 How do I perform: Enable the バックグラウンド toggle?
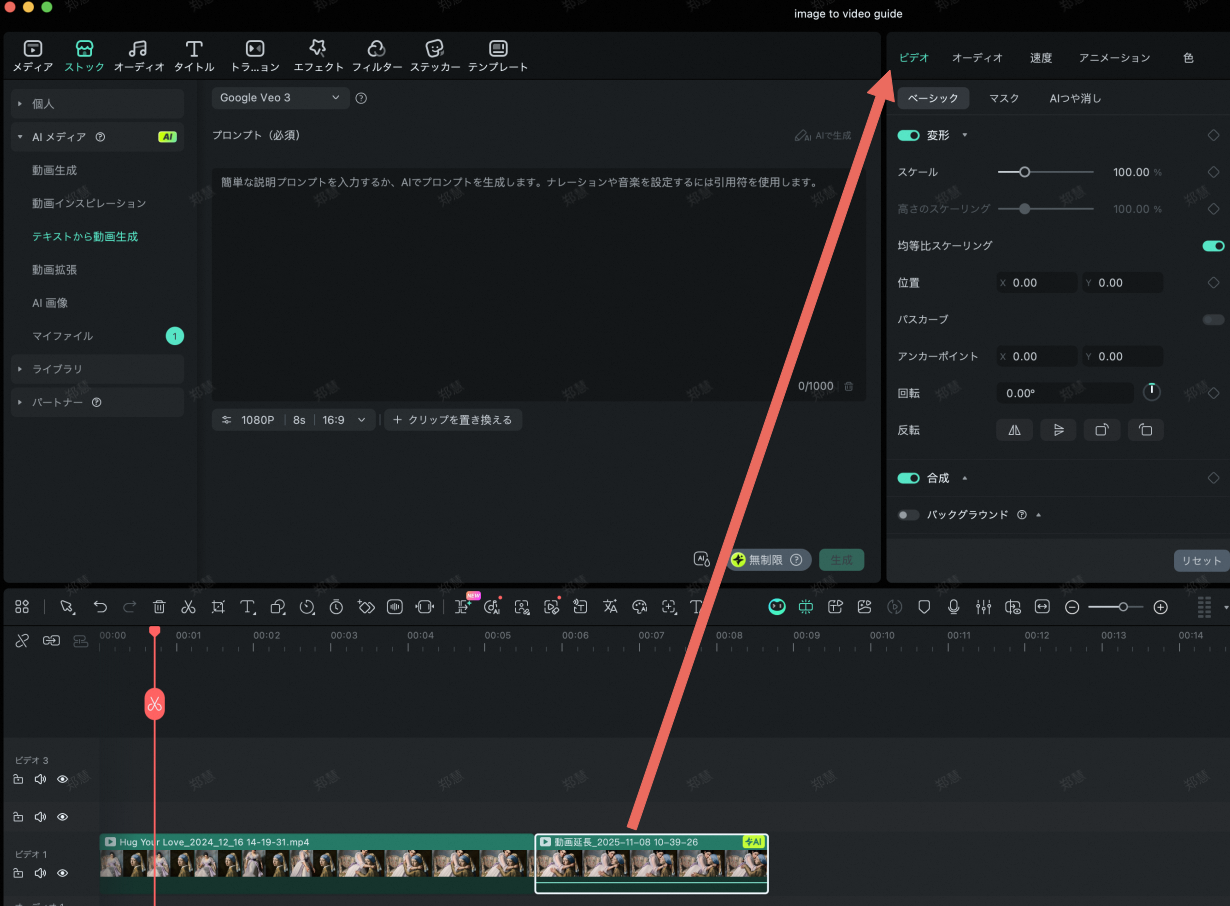point(908,515)
